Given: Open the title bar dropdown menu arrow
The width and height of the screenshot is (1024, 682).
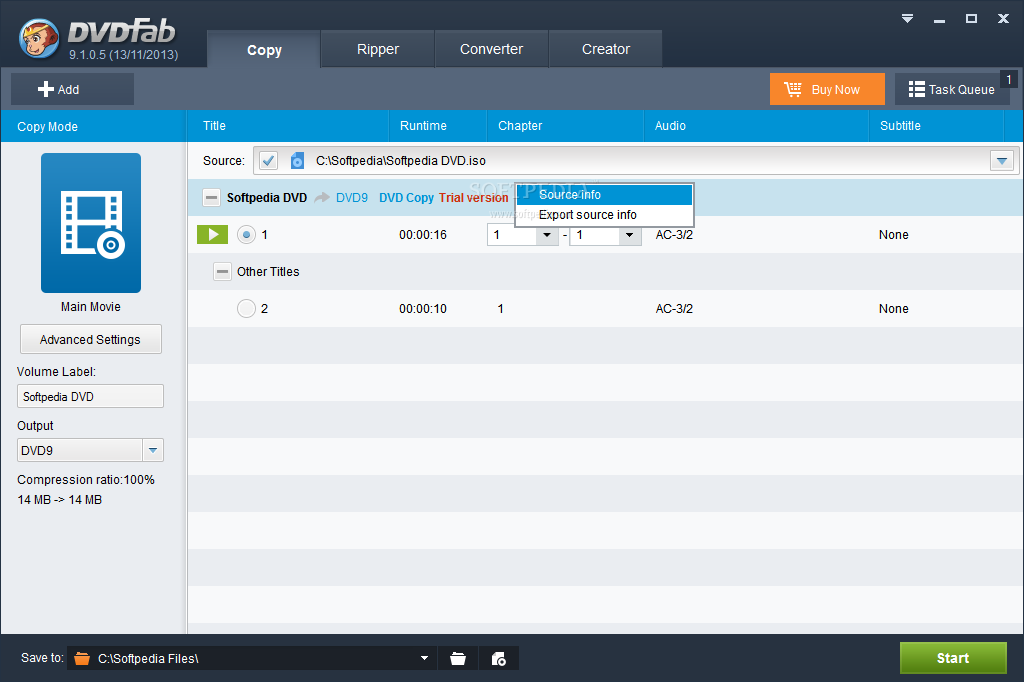Looking at the screenshot, I should tap(907, 18).
